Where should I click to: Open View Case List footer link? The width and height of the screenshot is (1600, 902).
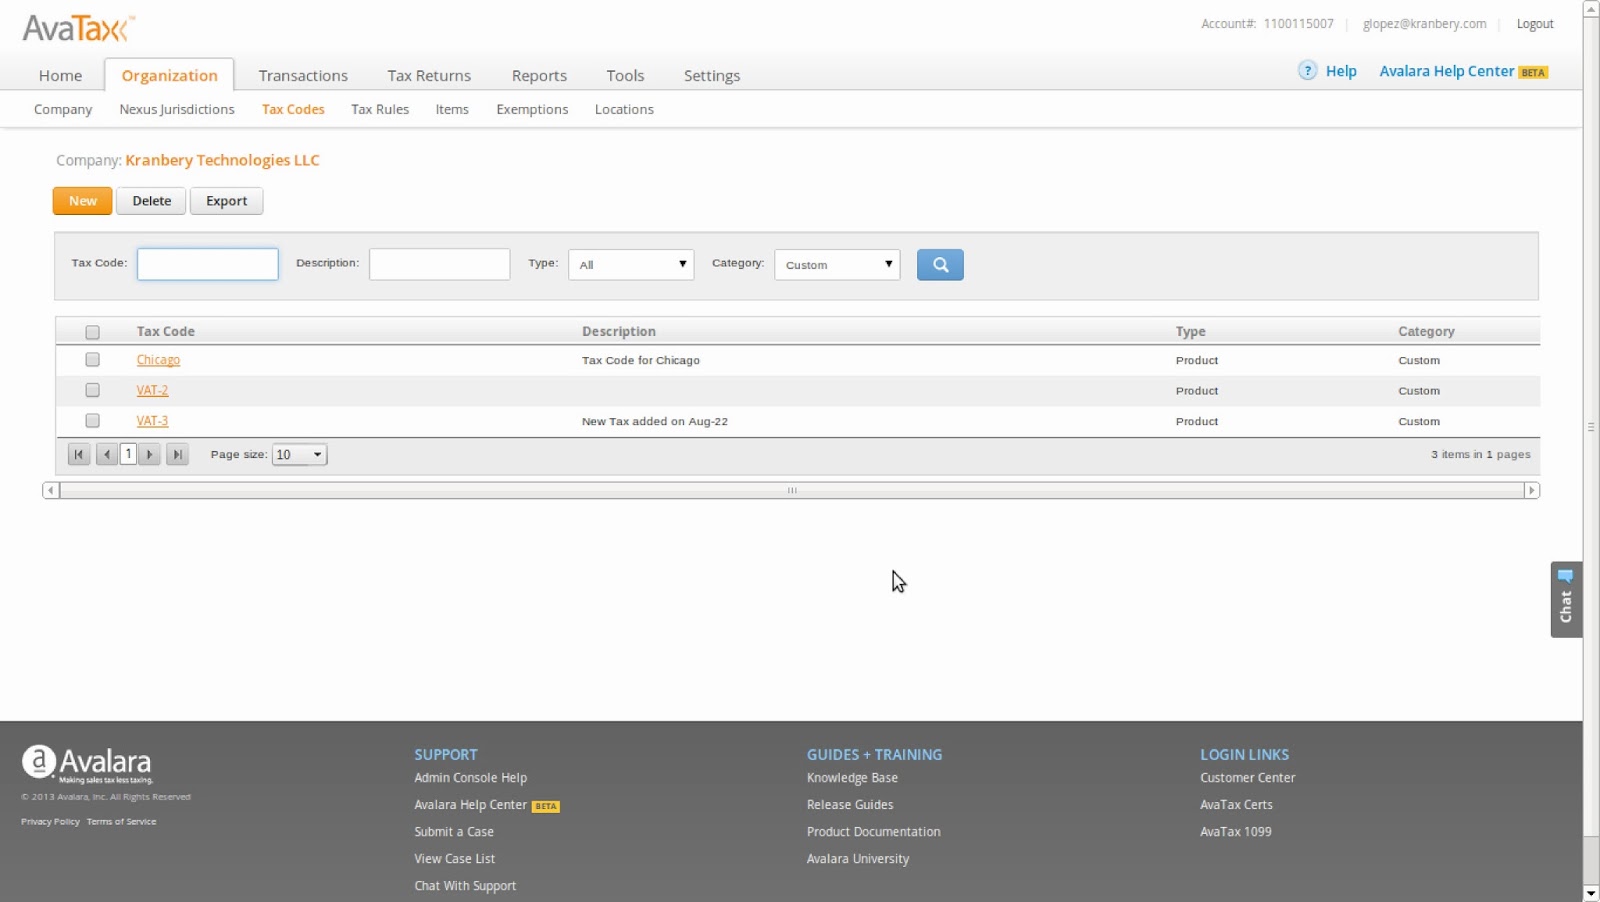point(455,859)
